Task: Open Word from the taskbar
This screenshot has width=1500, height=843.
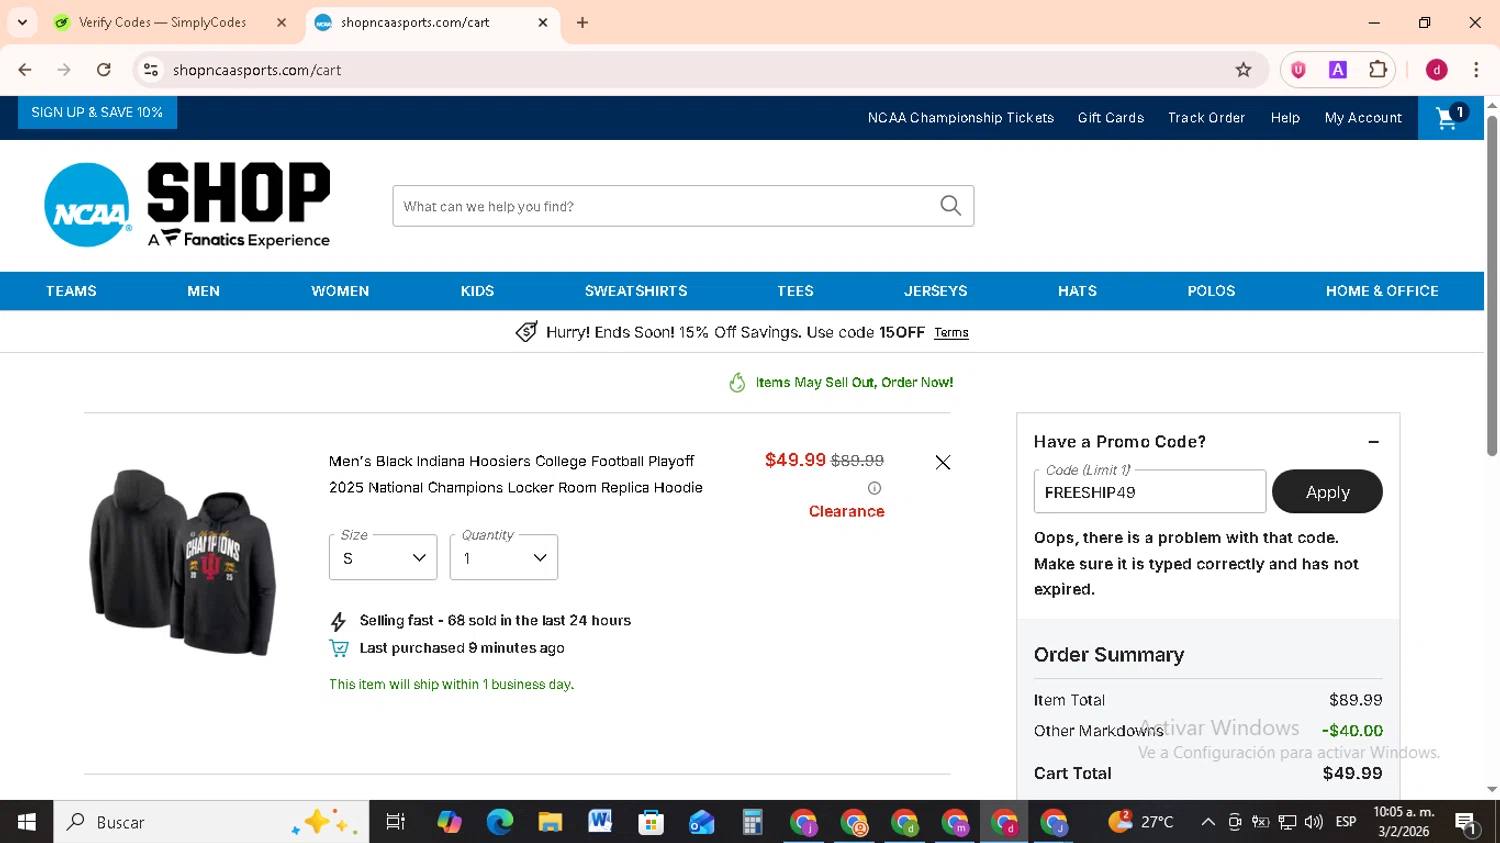Action: click(x=600, y=822)
